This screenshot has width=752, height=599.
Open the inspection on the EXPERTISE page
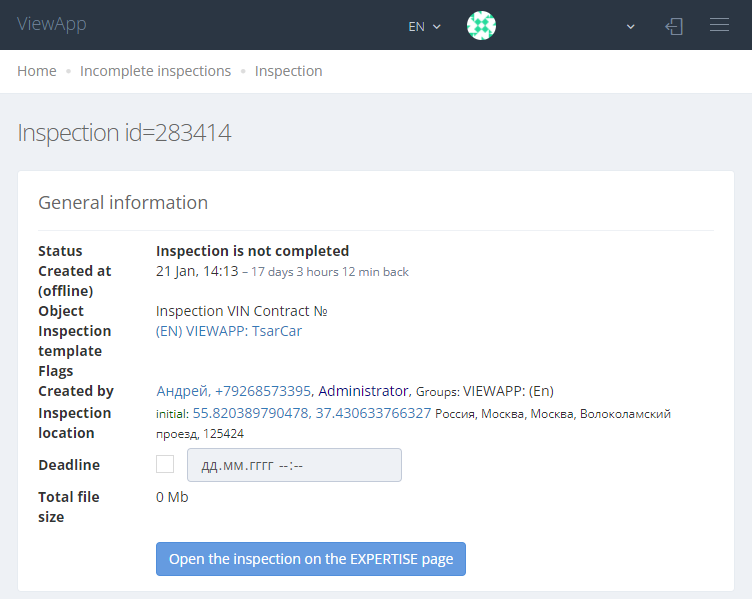point(311,559)
